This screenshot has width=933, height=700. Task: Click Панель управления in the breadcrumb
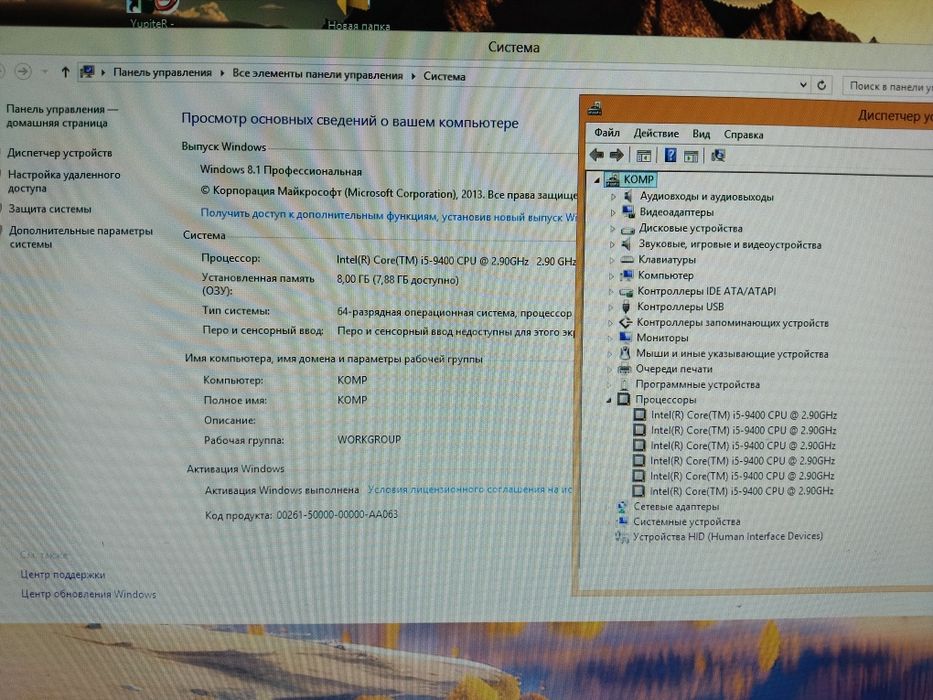pos(162,73)
